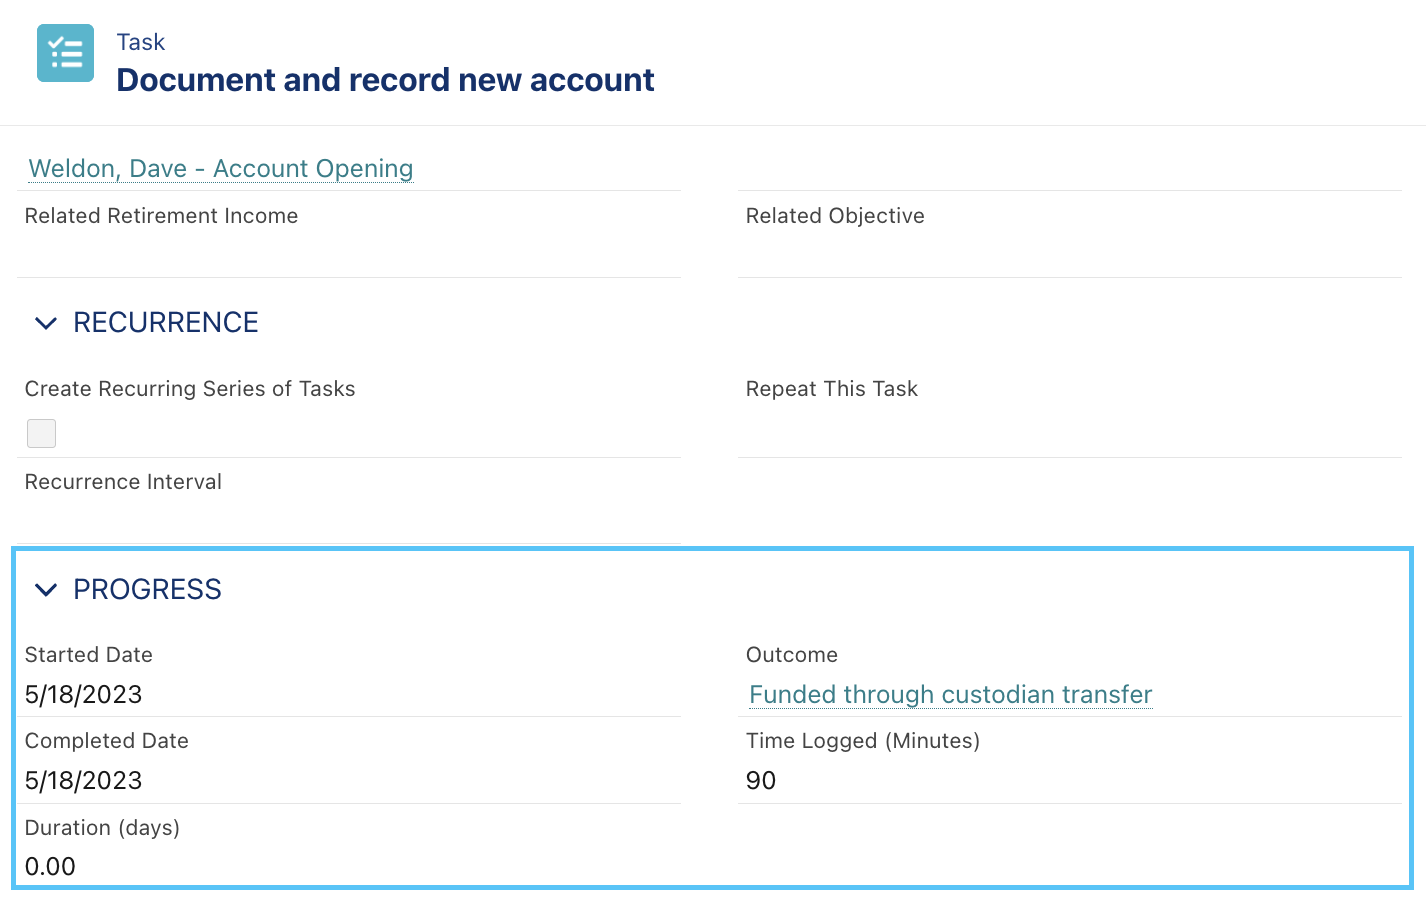Click the PROGRESS section heading
The height and width of the screenshot is (910, 1426).
tap(147, 589)
